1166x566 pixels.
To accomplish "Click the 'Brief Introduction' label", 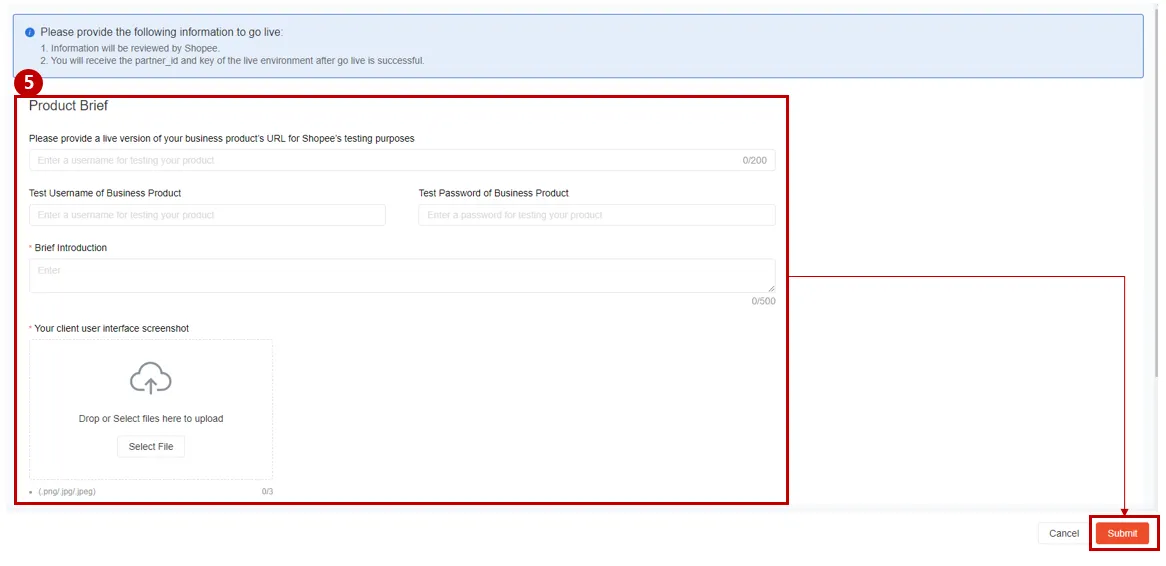I will pos(71,248).
